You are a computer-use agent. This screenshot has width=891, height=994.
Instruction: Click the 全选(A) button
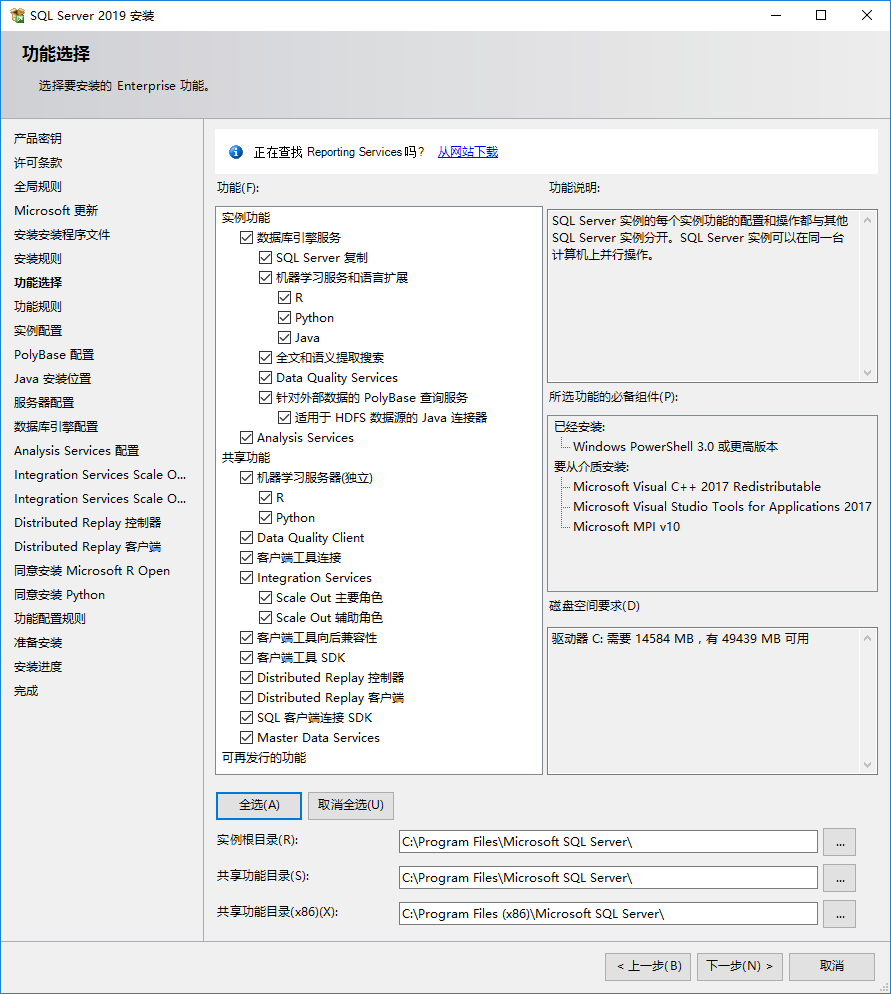coord(259,805)
